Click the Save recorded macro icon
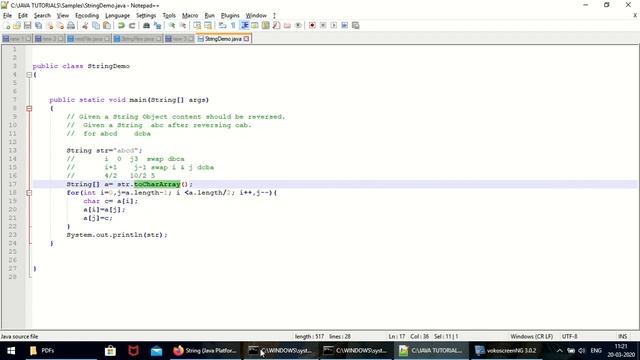This screenshot has height=360, width=640. point(356,25)
